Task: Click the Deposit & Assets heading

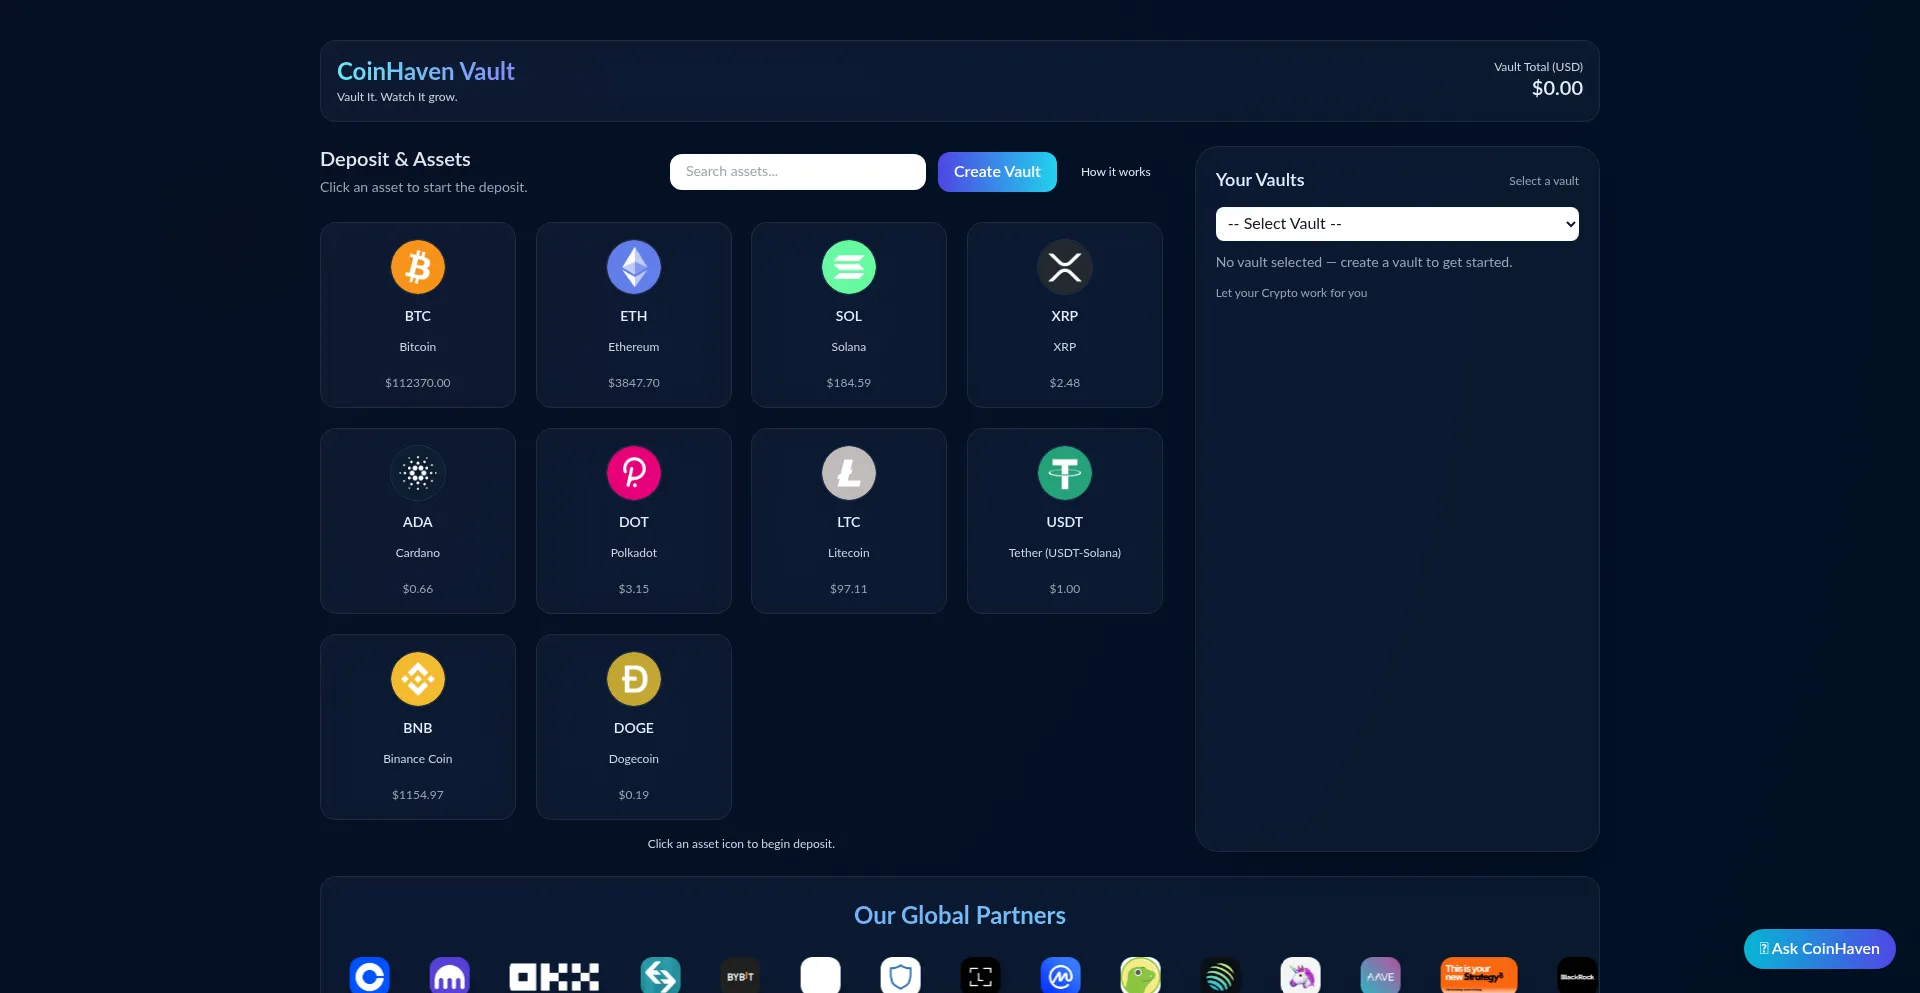Action: [x=395, y=159]
